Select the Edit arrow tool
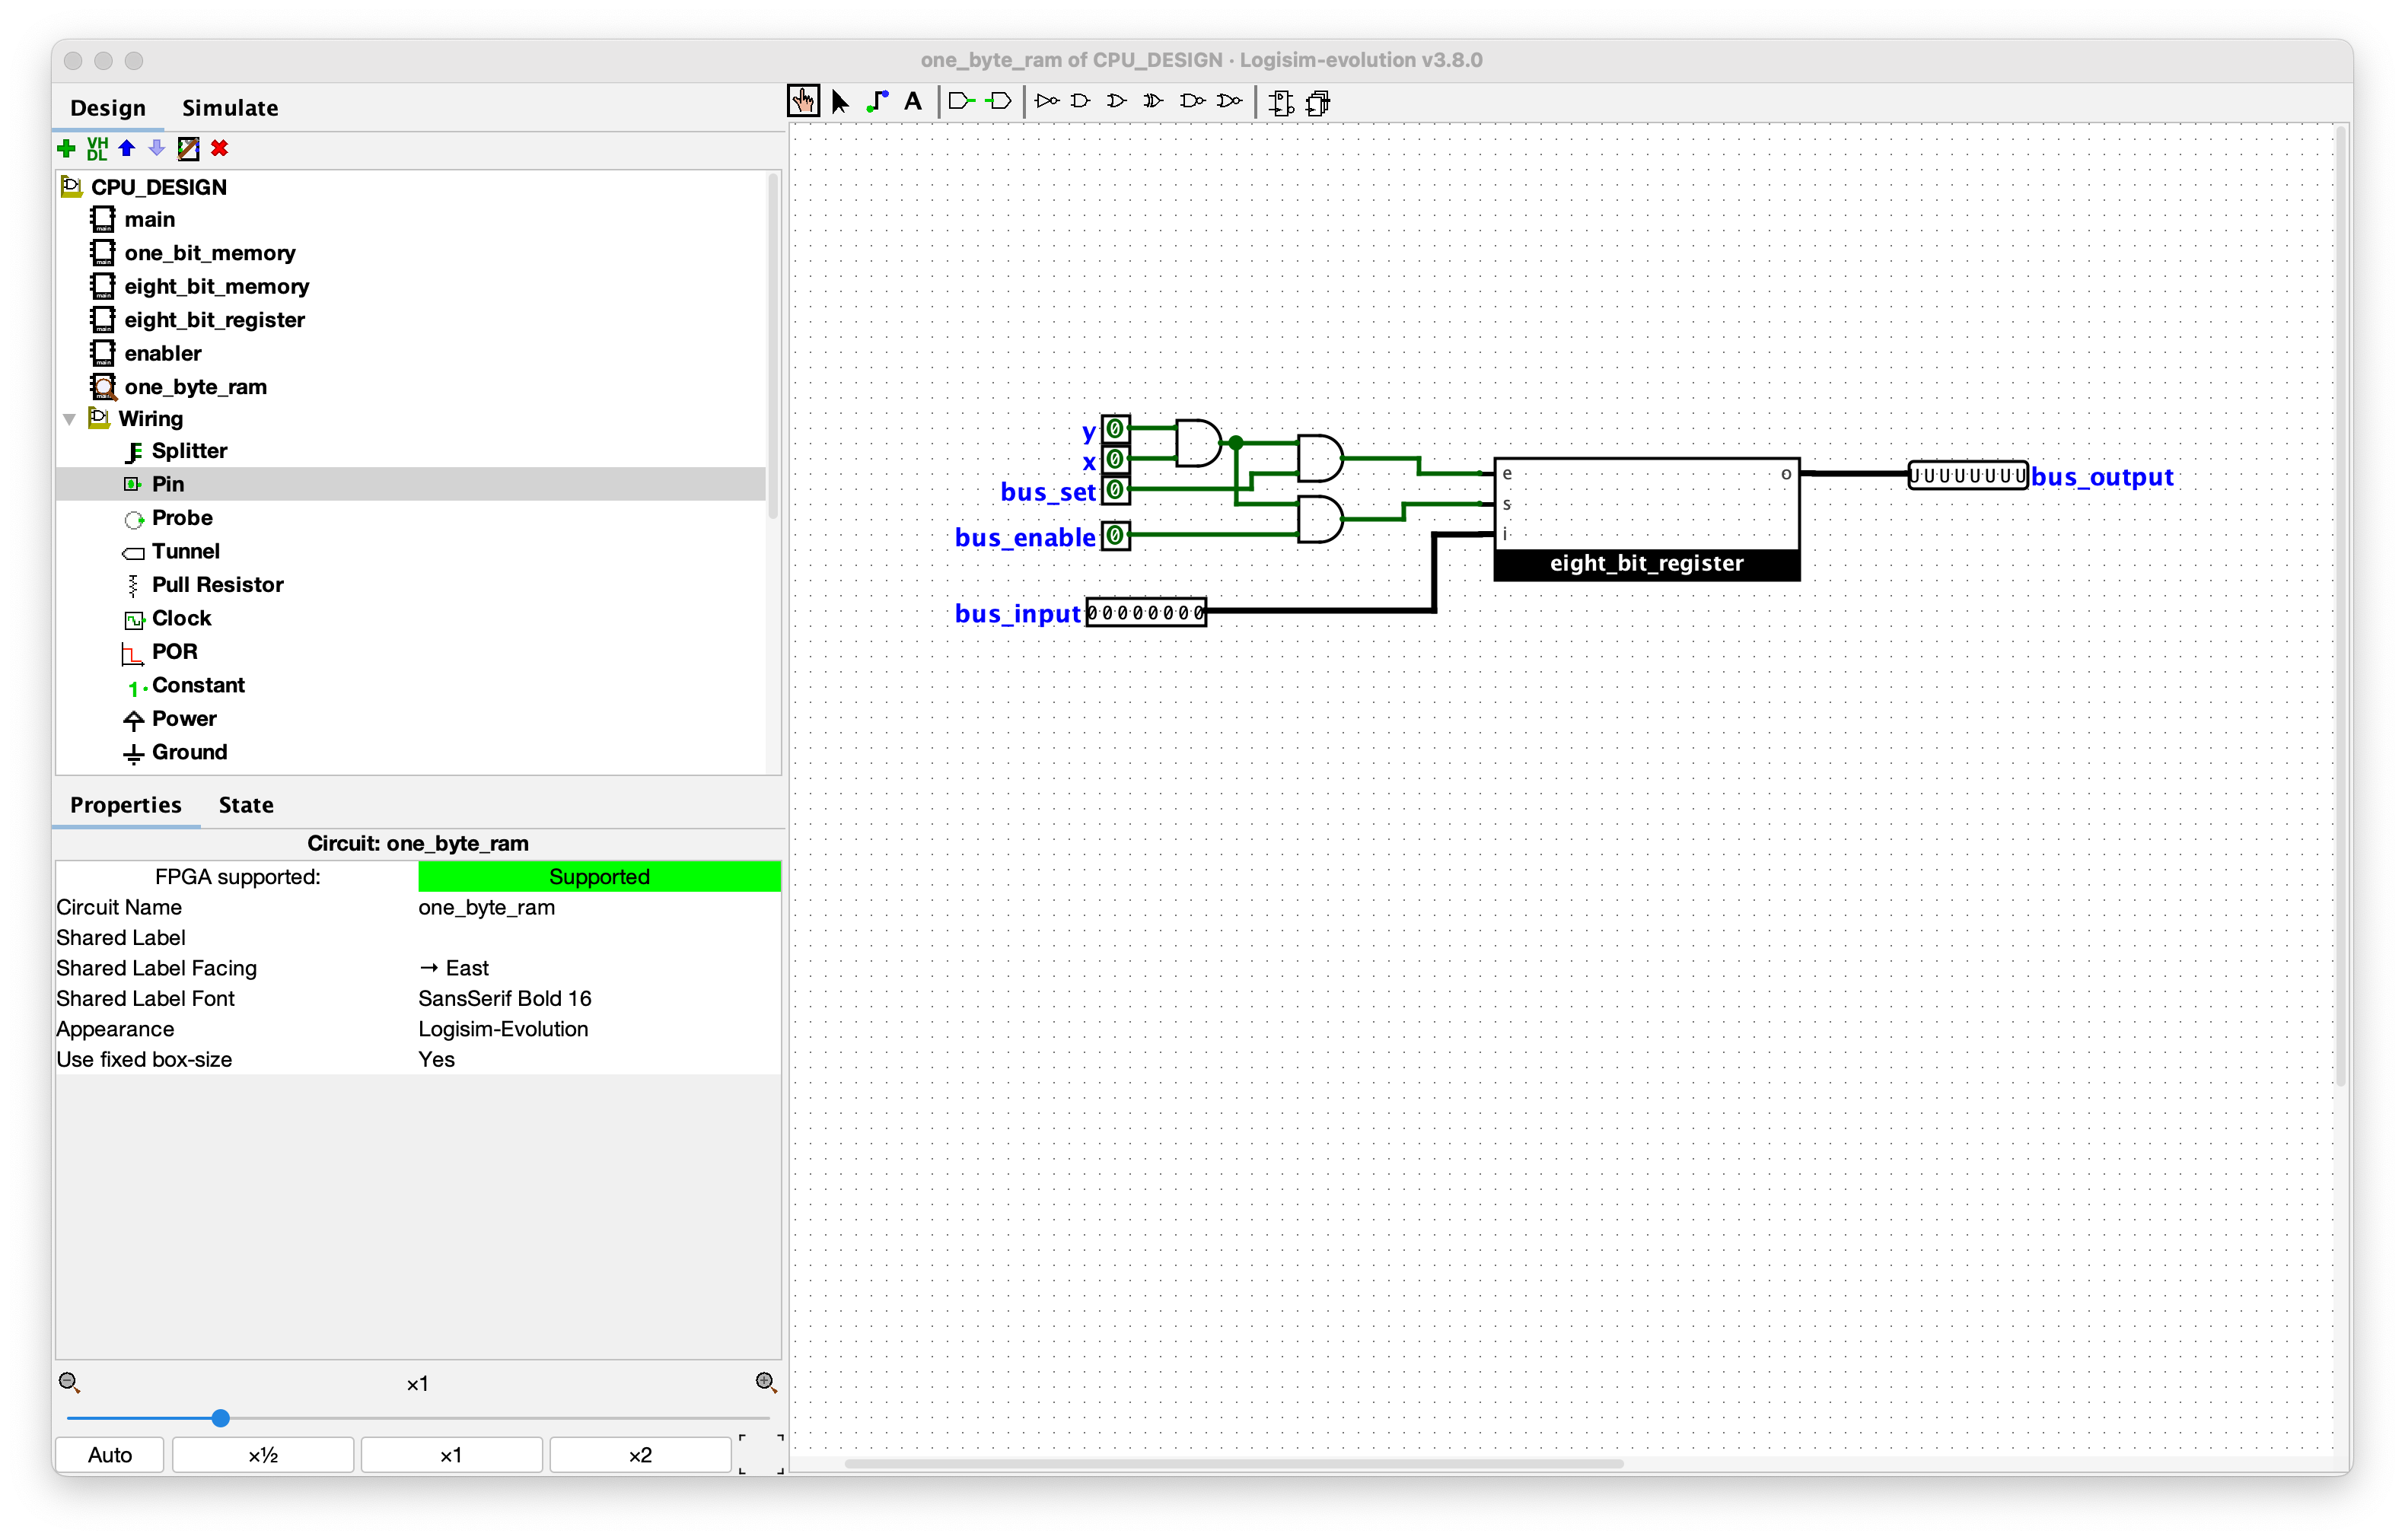 tap(840, 101)
